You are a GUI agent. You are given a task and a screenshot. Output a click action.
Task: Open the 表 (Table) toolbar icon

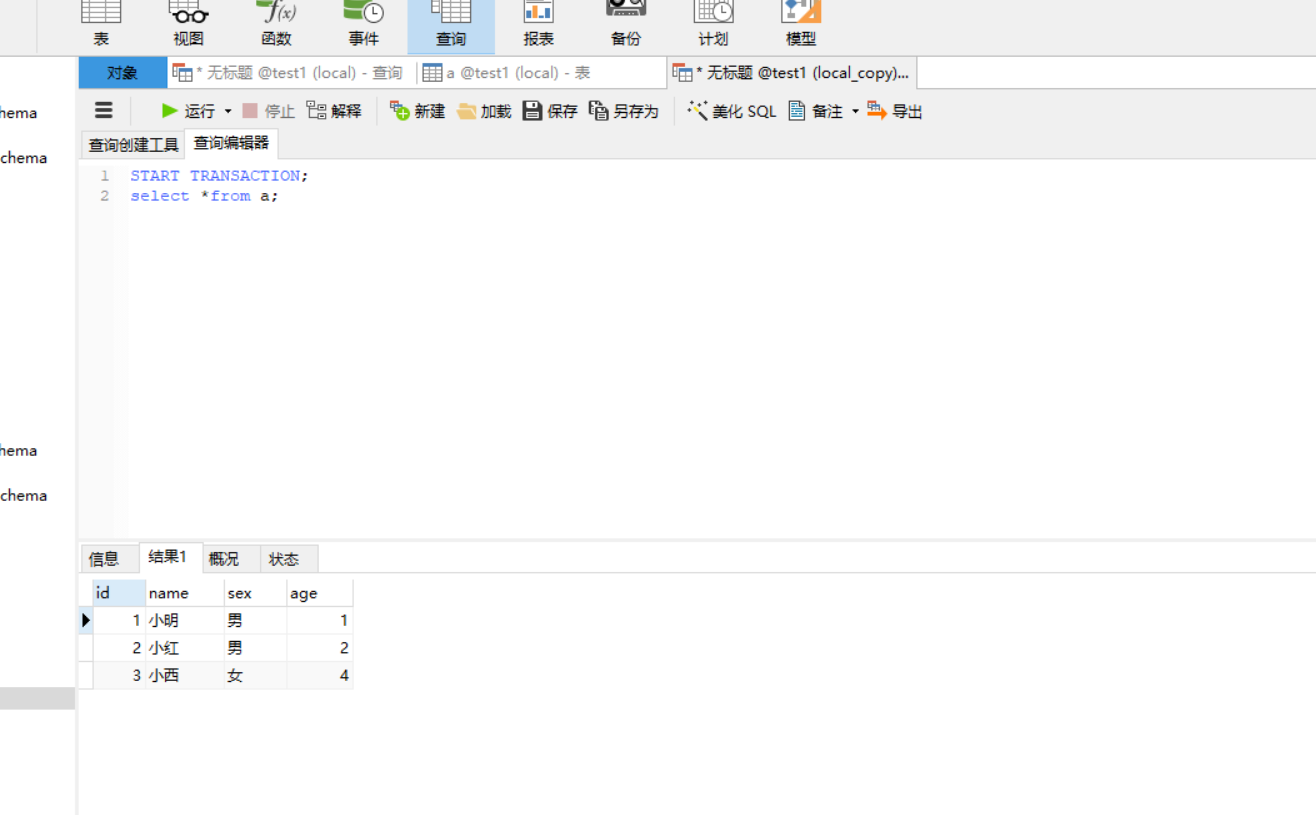tap(101, 25)
